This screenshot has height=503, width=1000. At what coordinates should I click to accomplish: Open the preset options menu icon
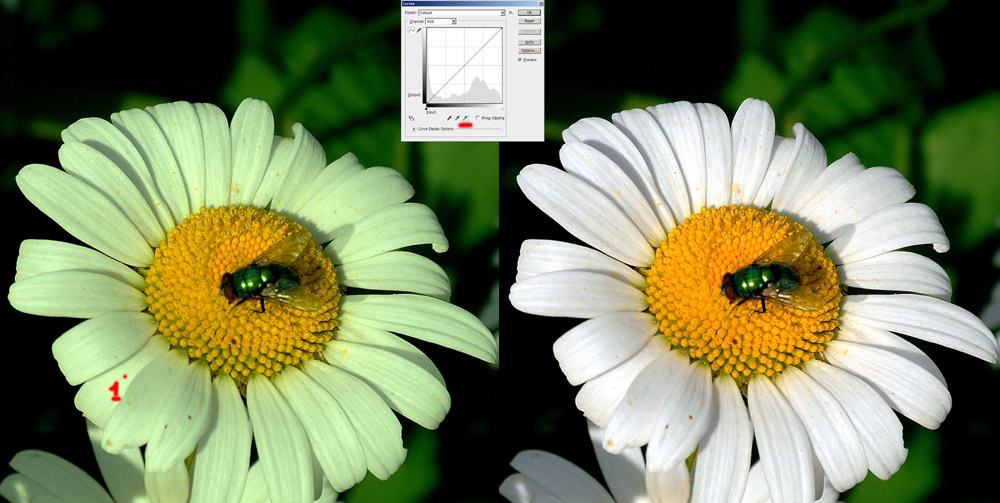pyautogui.click(x=511, y=13)
